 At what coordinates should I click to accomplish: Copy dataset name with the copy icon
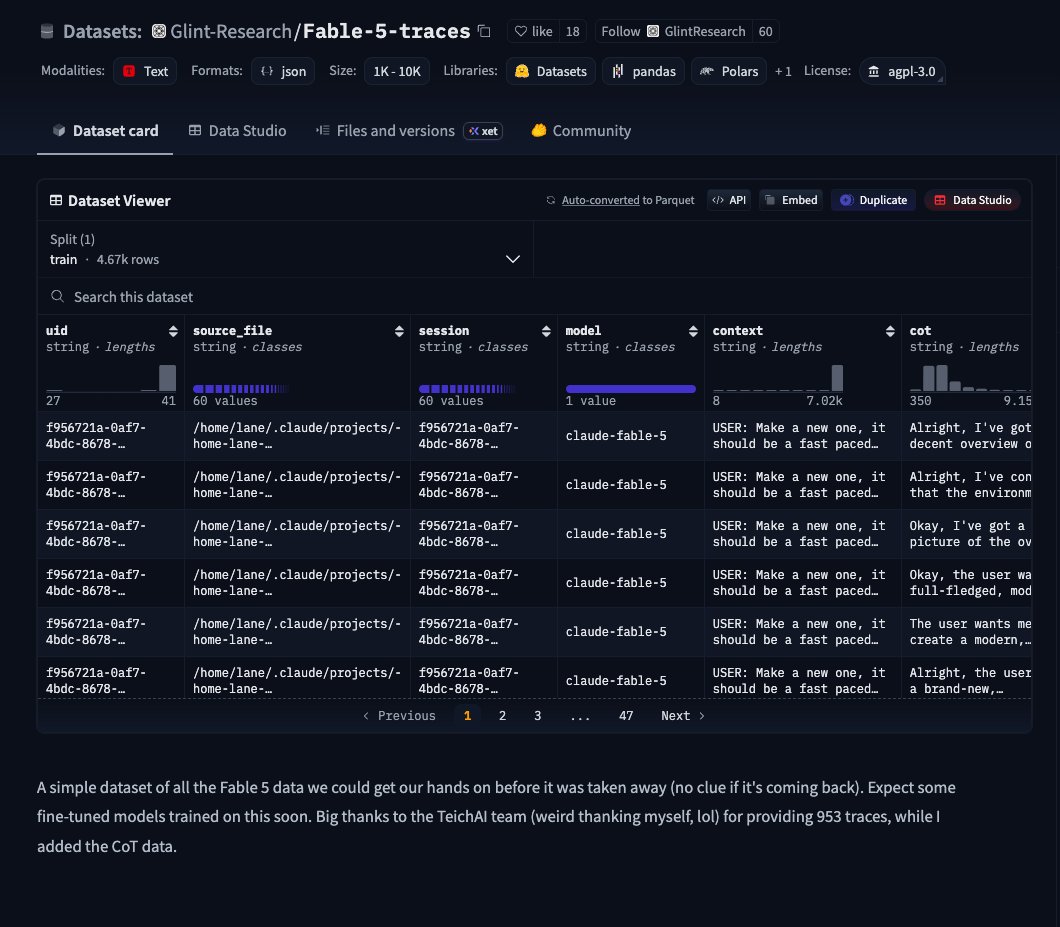coord(483,31)
